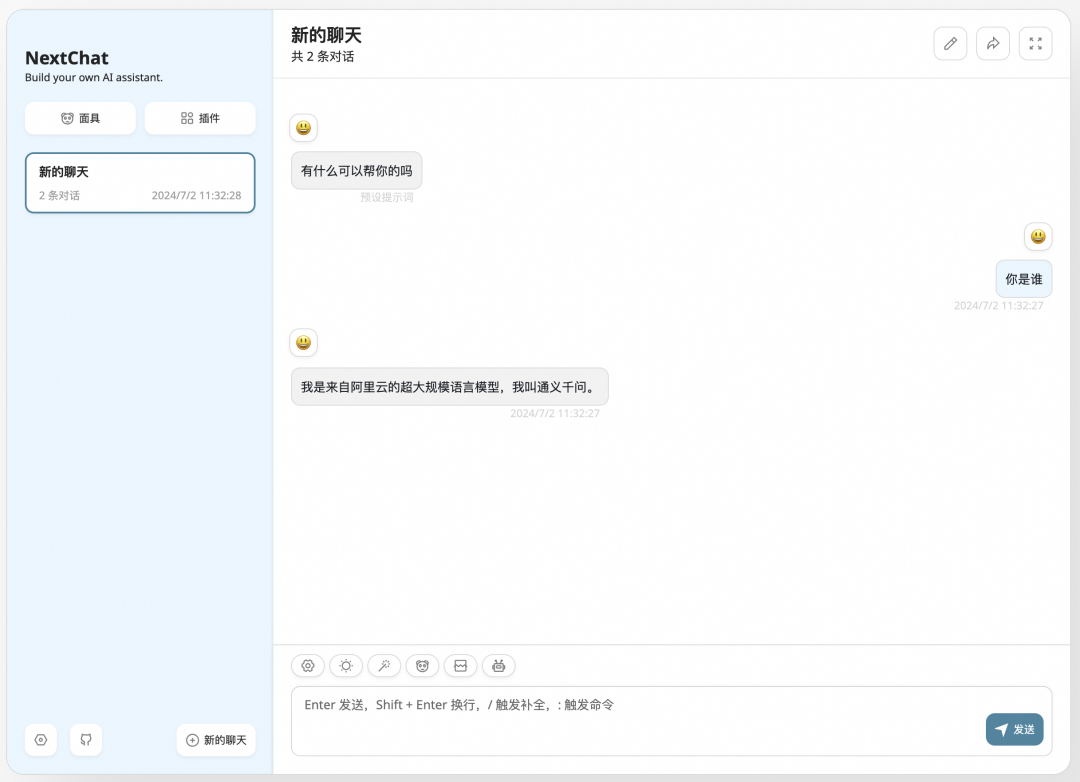The image size is (1080, 782).
Task: Open NextChat settings in bottom-left sidebar
Action: [x=40, y=740]
